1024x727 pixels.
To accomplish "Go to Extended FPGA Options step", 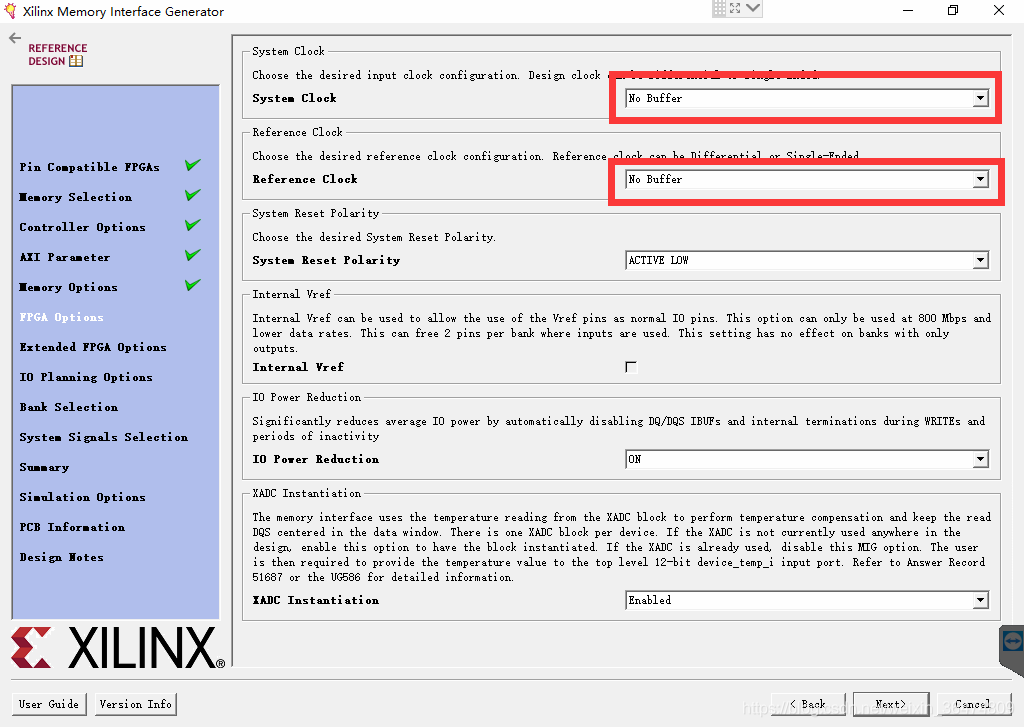I will click(93, 347).
